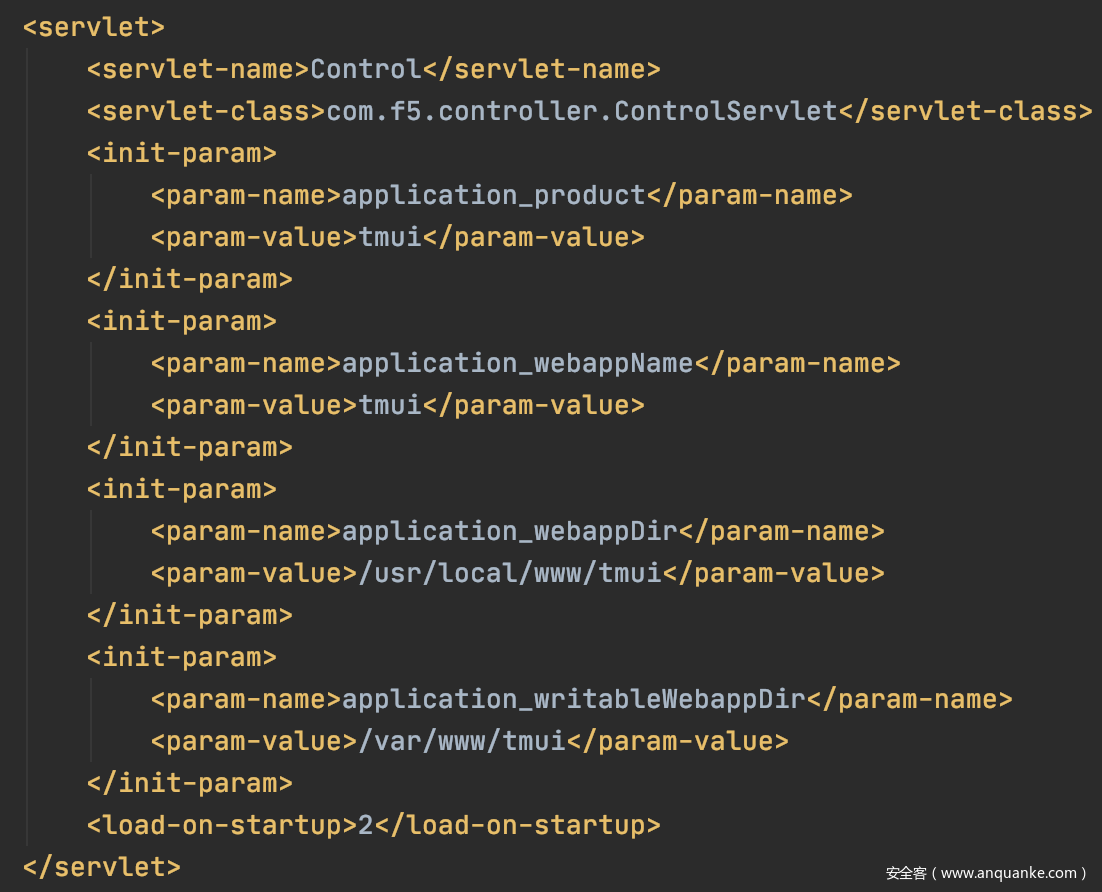Click the application_writableWebappDir parameter name

coord(574,699)
